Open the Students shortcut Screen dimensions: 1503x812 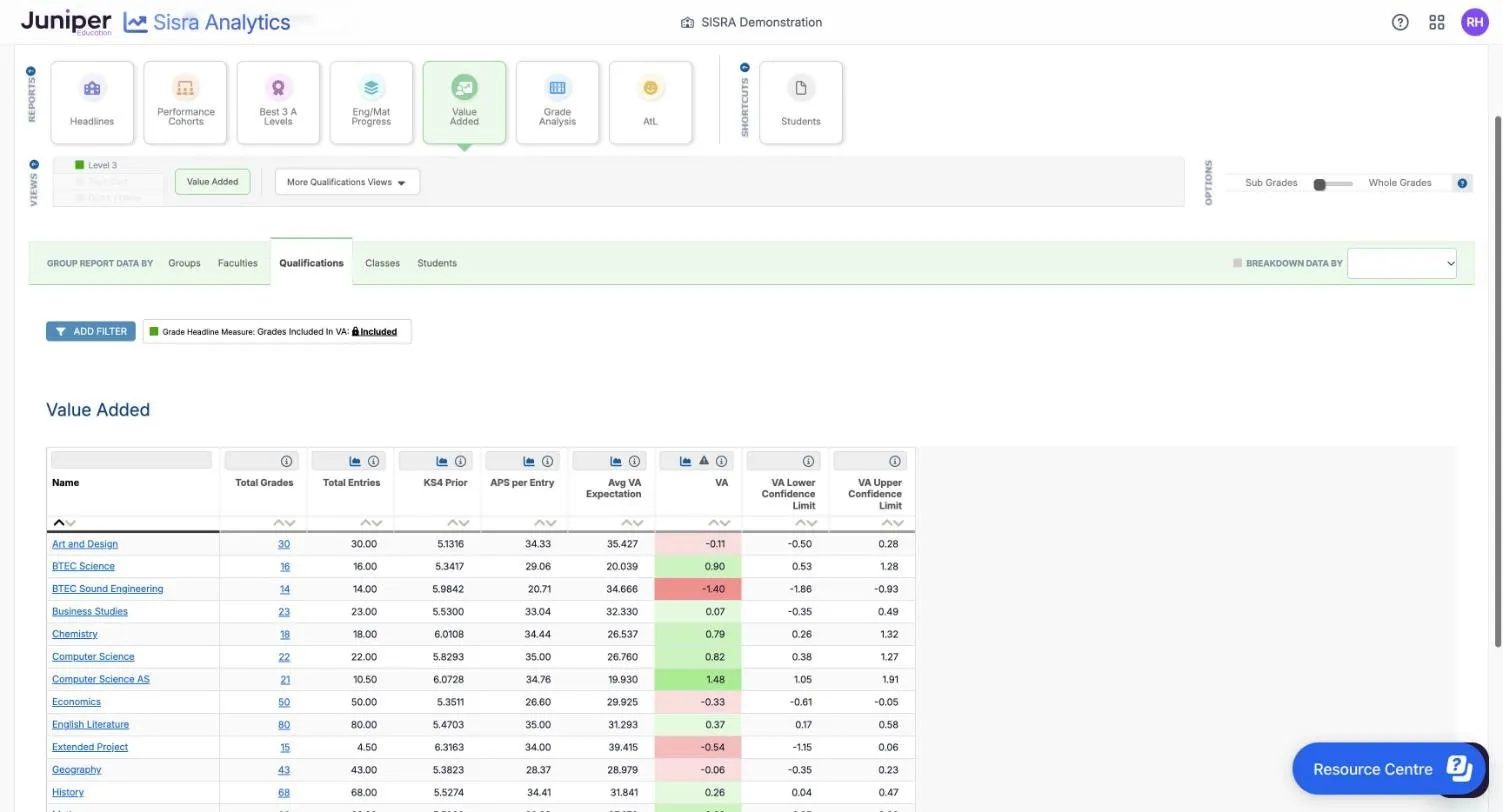point(801,102)
